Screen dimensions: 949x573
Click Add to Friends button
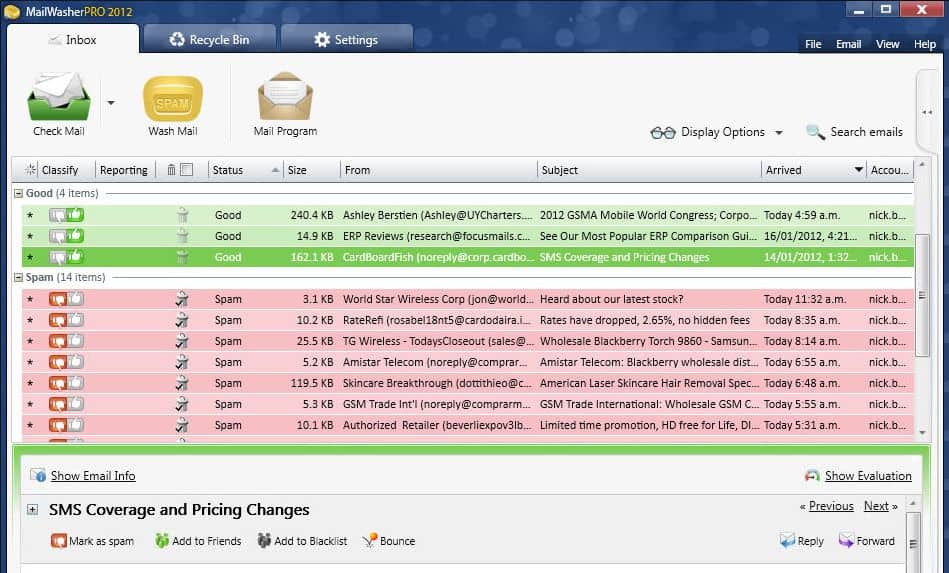pos(198,541)
